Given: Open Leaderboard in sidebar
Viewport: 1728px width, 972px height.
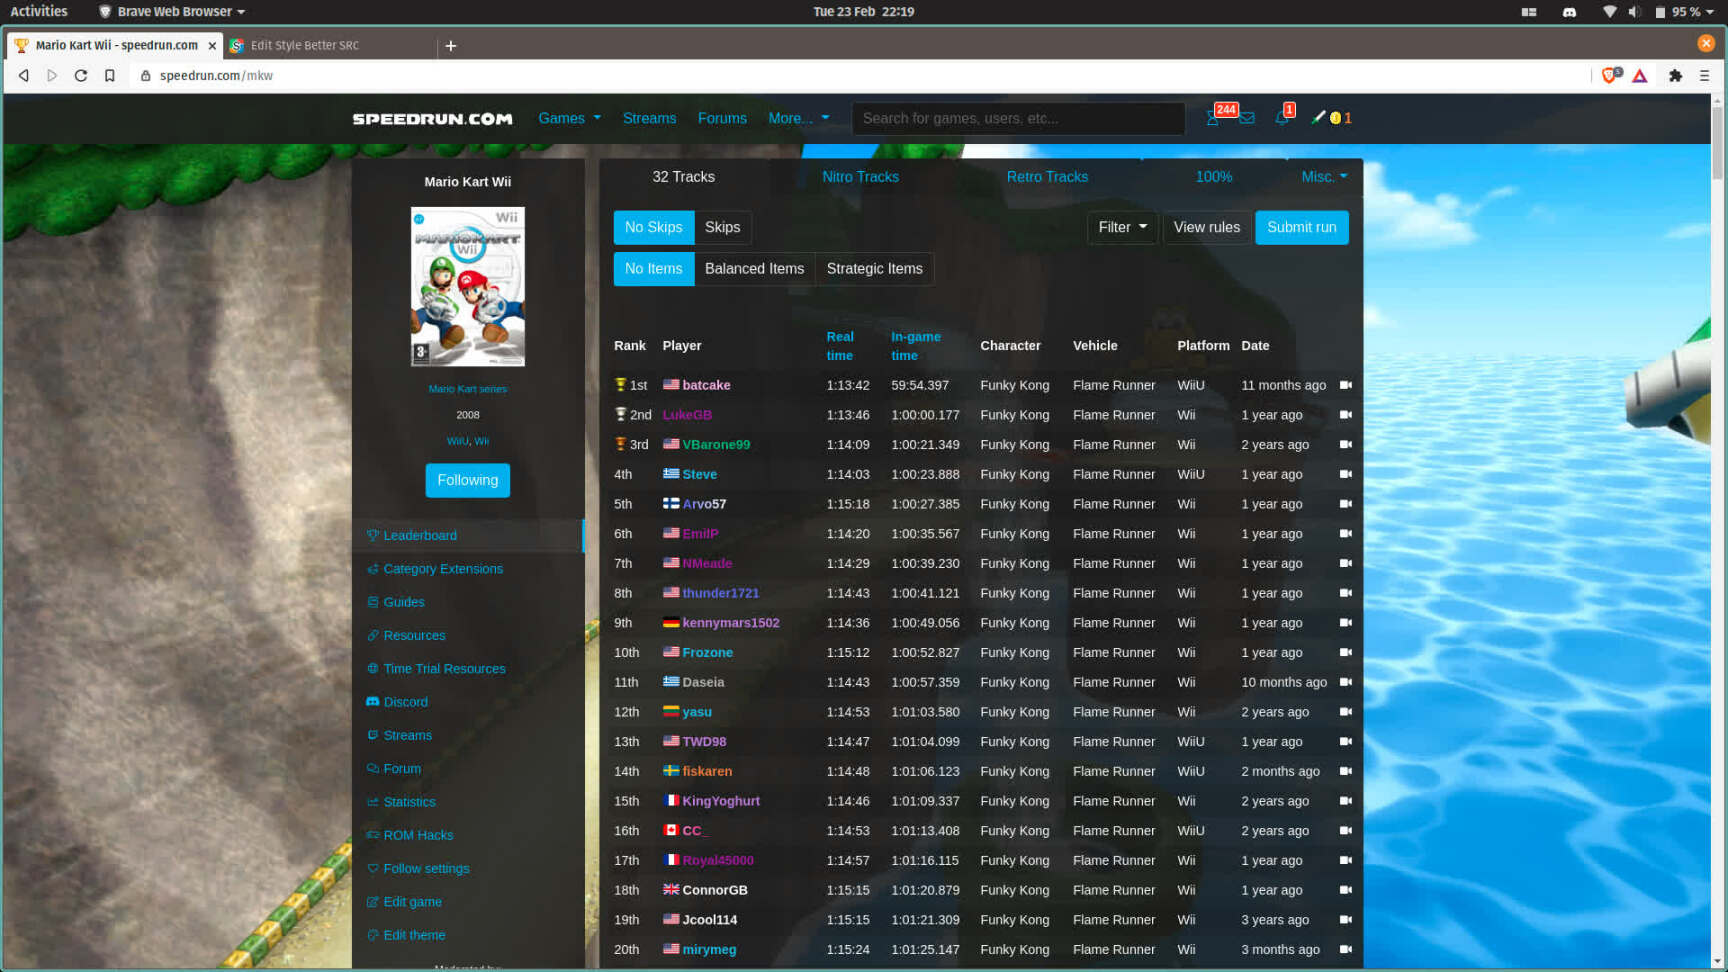Looking at the screenshot, I should click(x=420, y=536).
